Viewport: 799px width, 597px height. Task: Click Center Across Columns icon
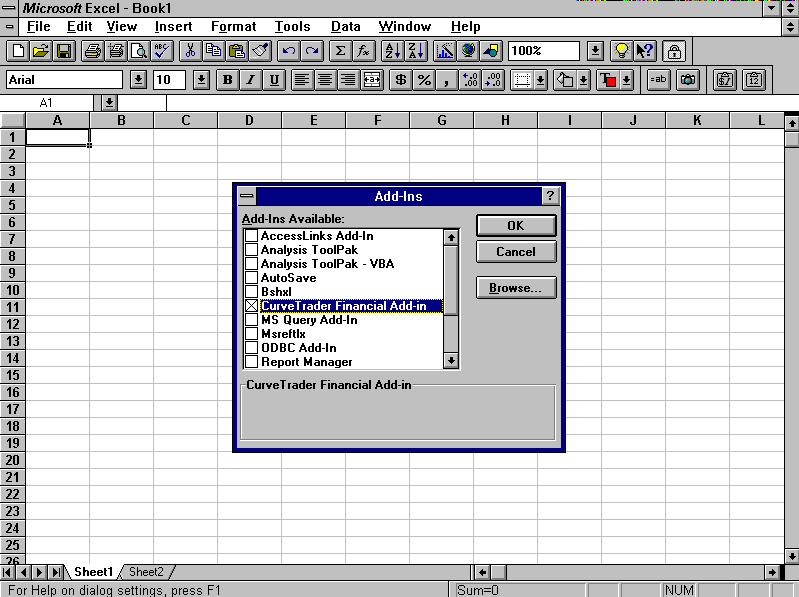pos(372,80)
